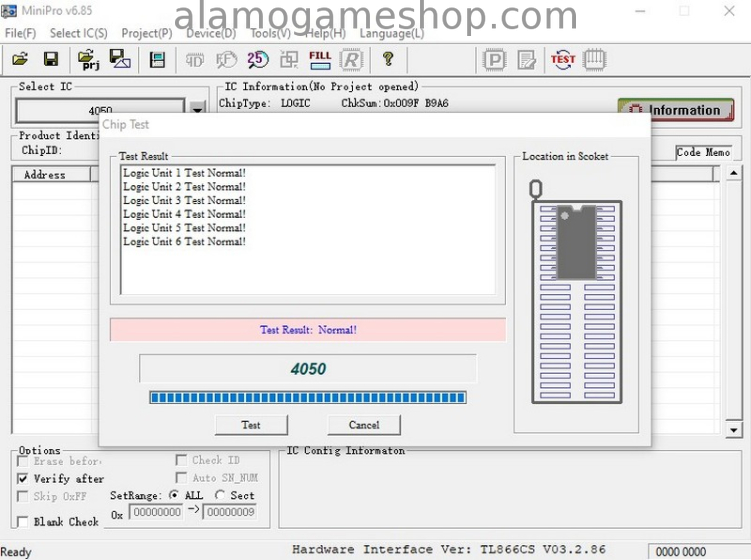The height and width of the screenshot is (560, 751).
Task: Click Cancel in the Chip Test dialog
Action: (364, 425)
